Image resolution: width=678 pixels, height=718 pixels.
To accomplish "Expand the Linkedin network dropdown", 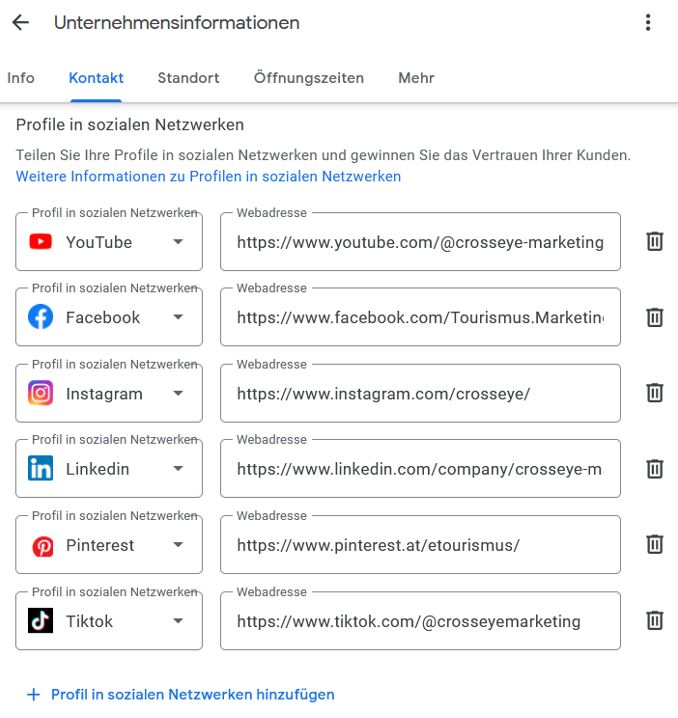I will (x=109, y=468).
